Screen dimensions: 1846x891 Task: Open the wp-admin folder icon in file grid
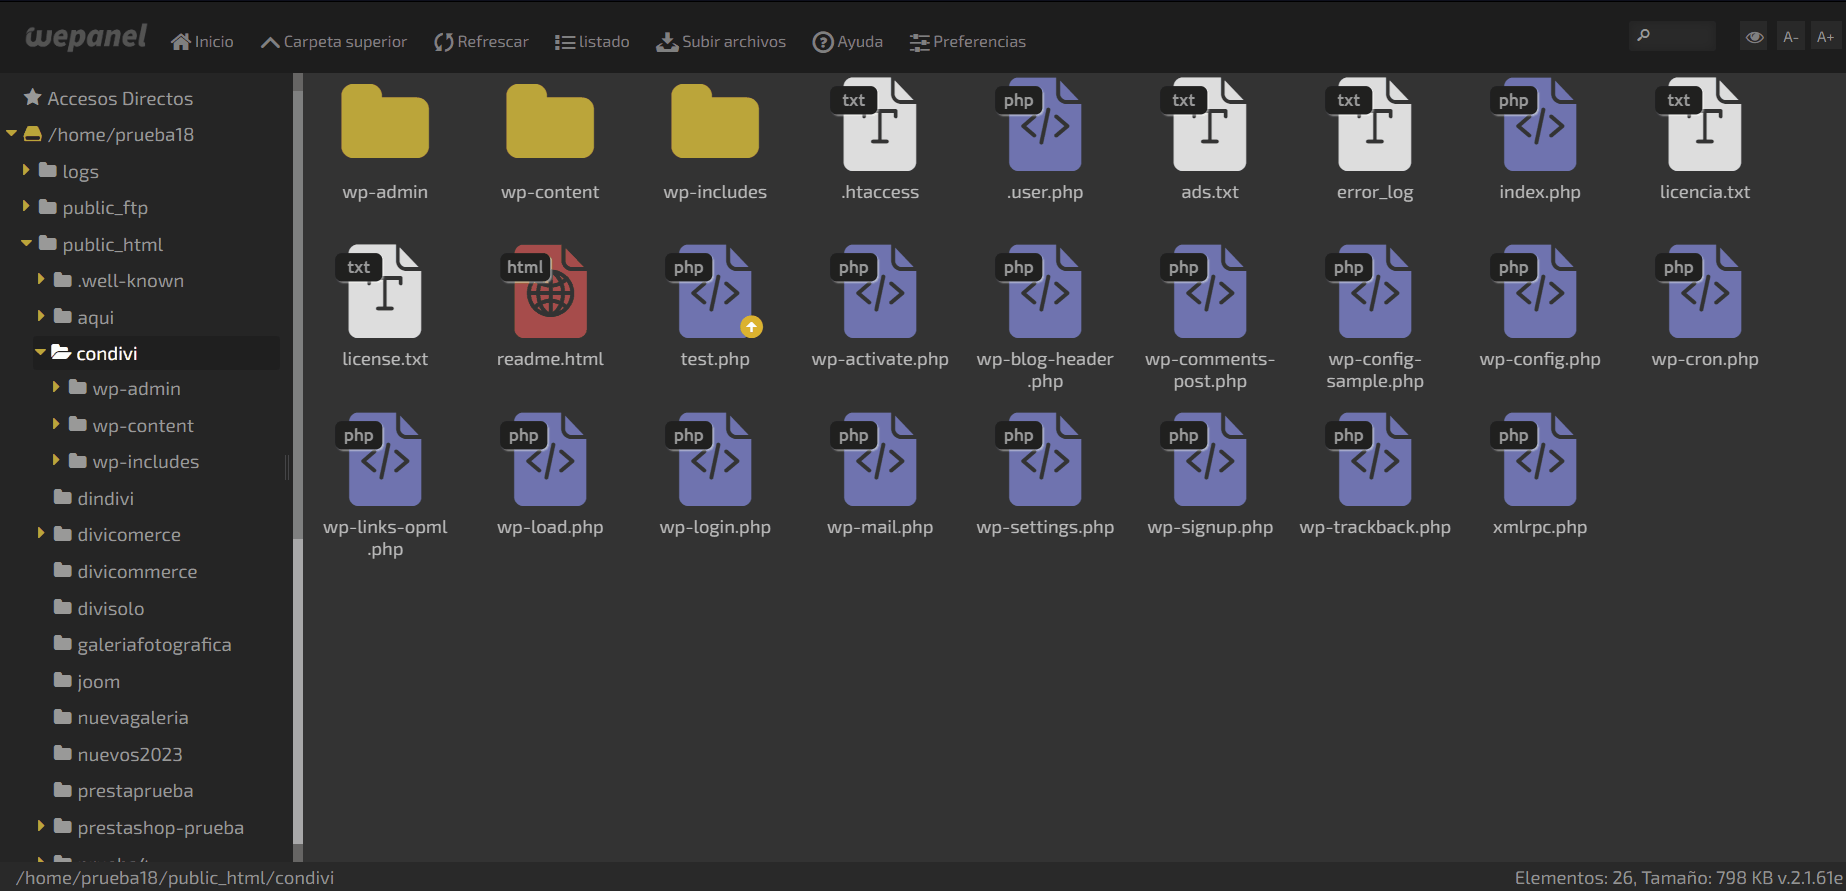pyautogui.click(x=385, y=123)
